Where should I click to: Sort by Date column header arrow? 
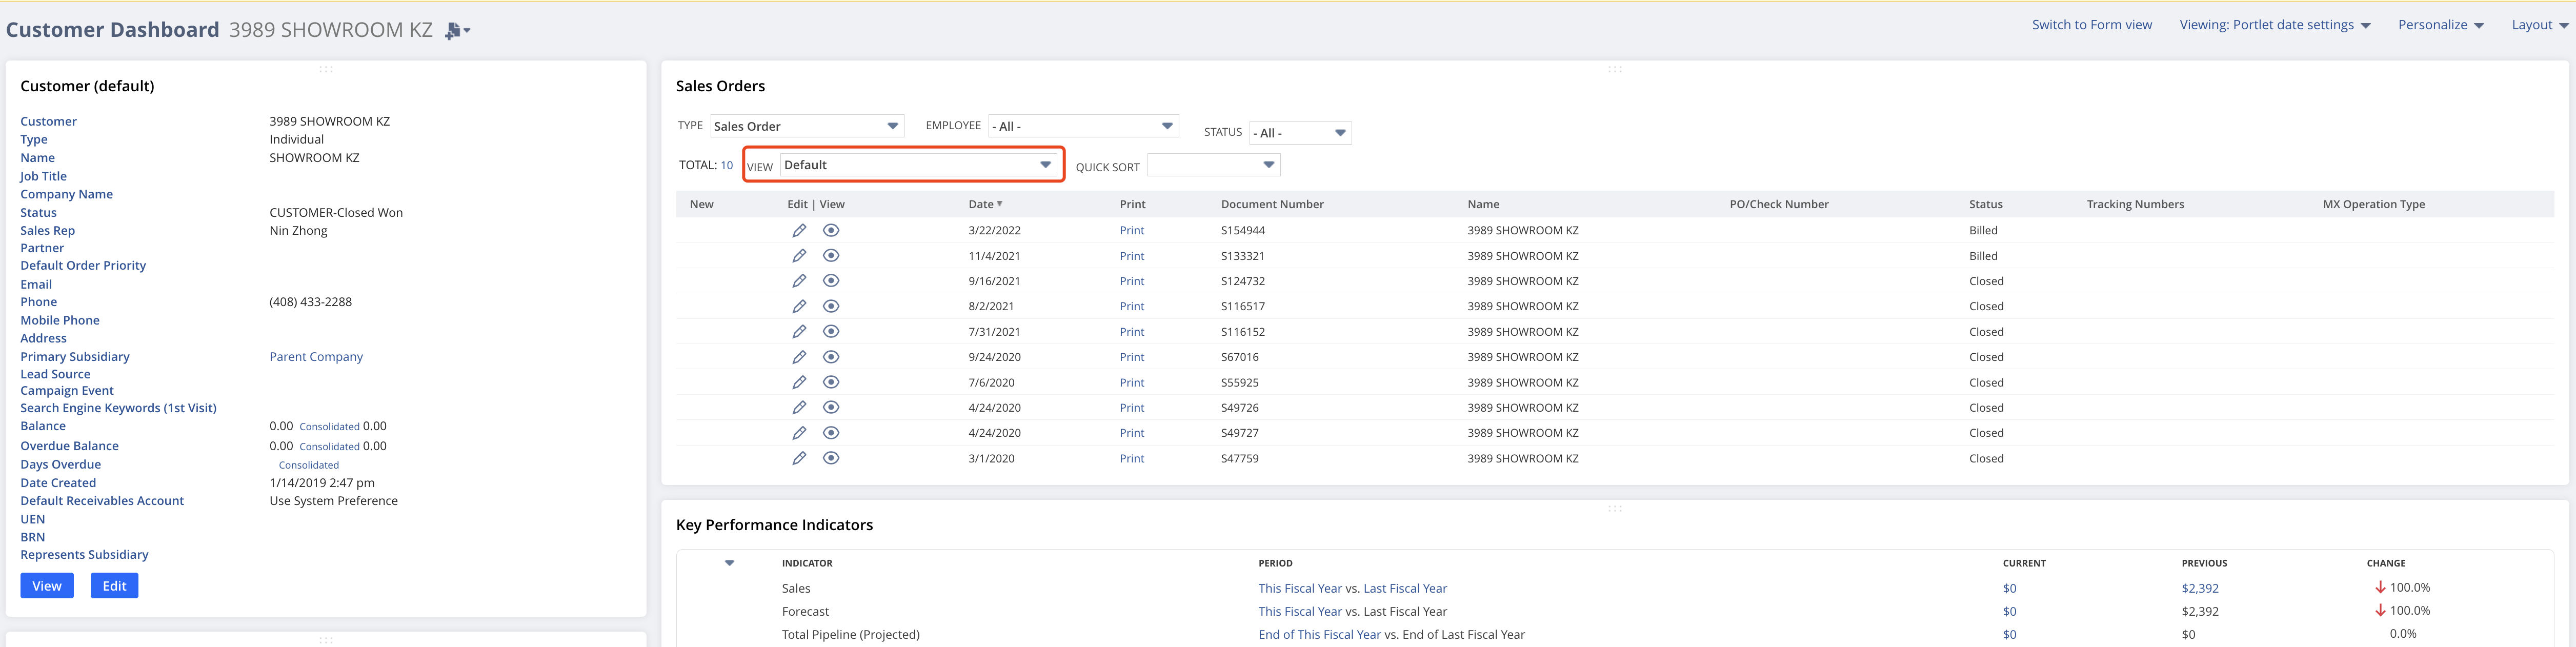(x=999, y=204)
